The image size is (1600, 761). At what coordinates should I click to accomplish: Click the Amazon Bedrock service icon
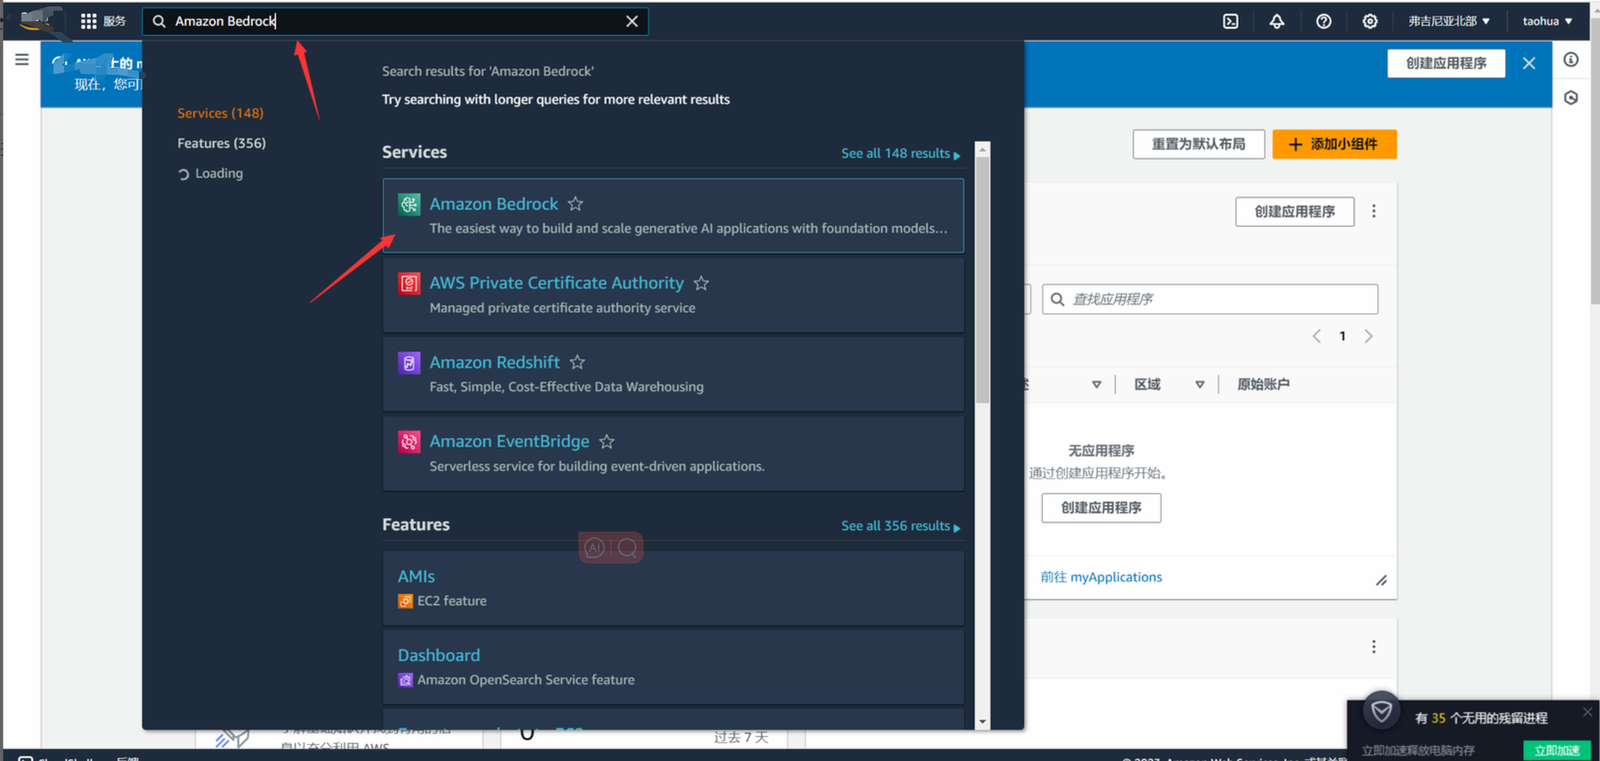pos(409,204)
